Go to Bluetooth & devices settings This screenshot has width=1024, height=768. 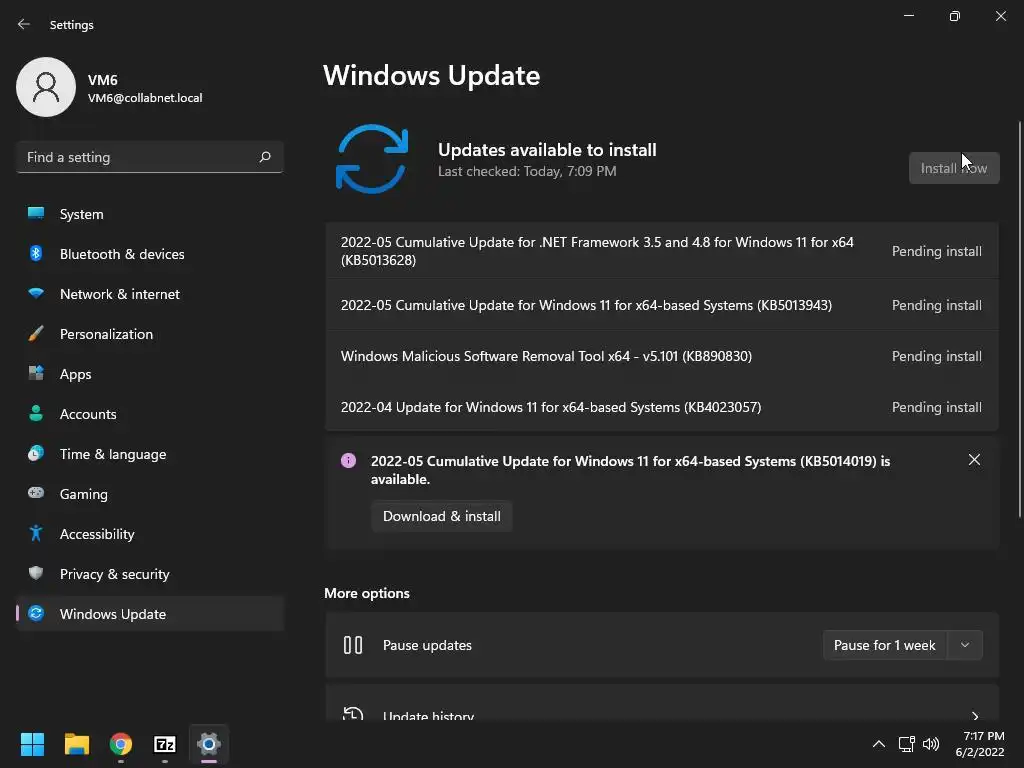click(x=150, y=253)
